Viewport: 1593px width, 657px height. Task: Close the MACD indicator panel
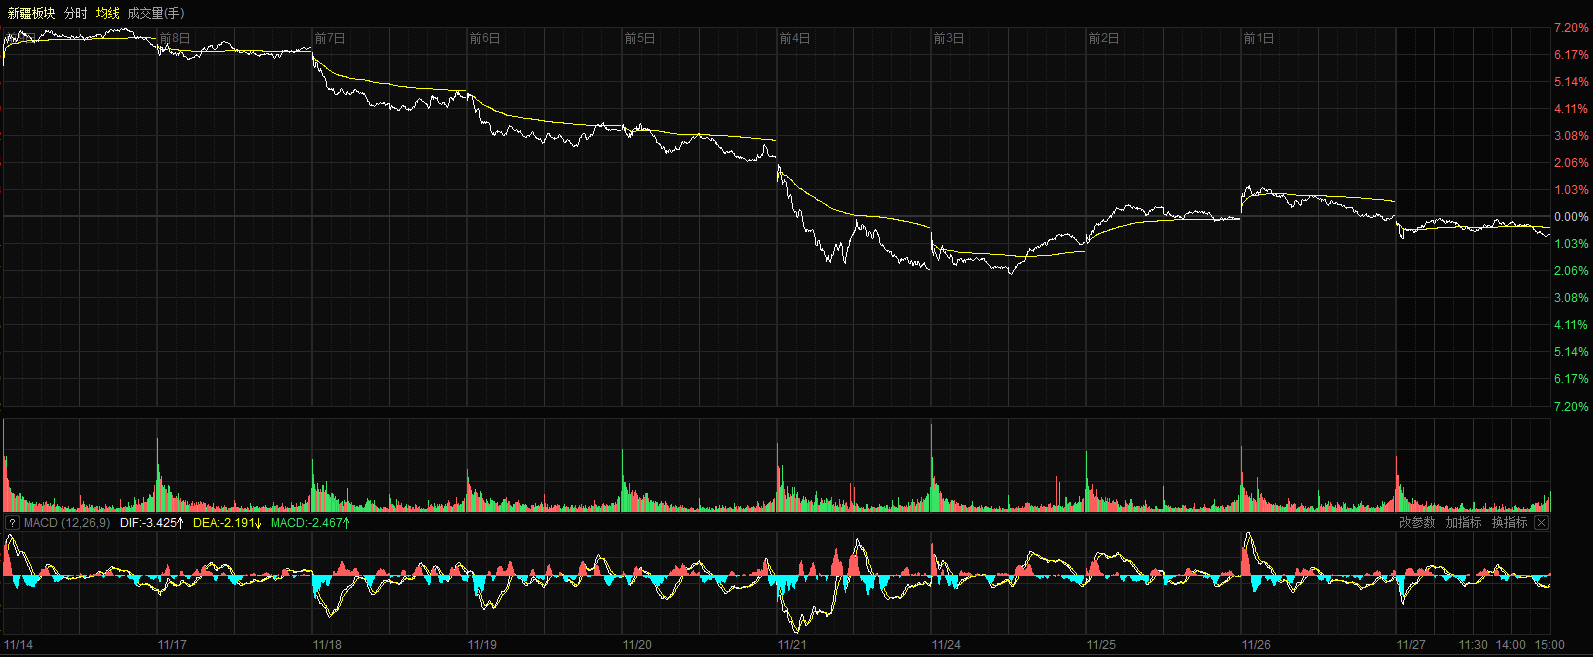1541,523
